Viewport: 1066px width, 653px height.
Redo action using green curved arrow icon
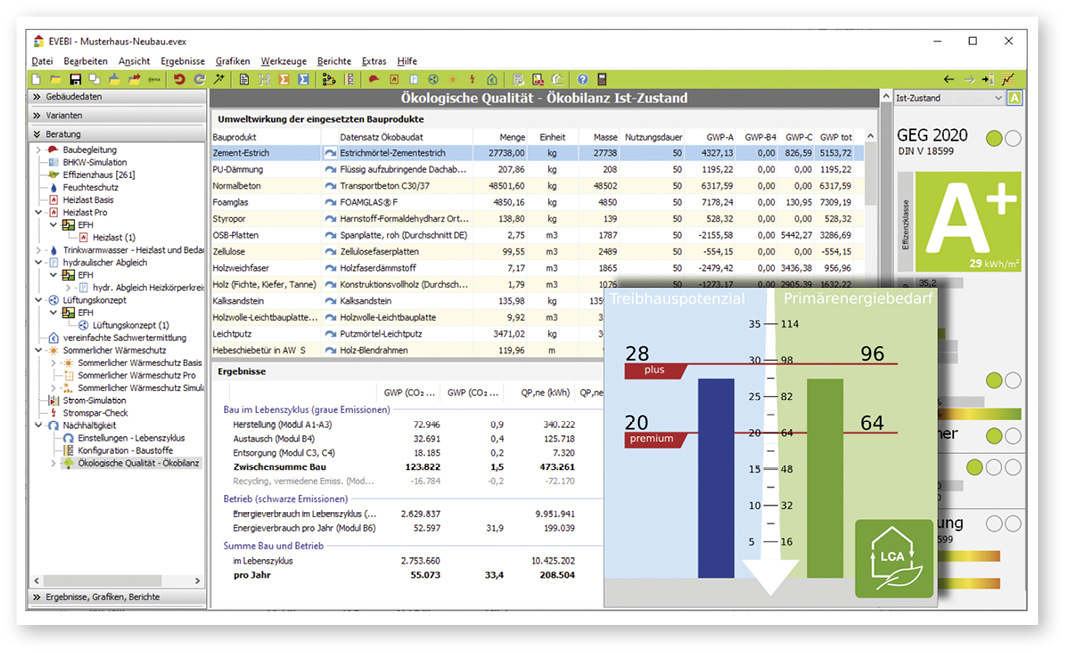point(198,79)
